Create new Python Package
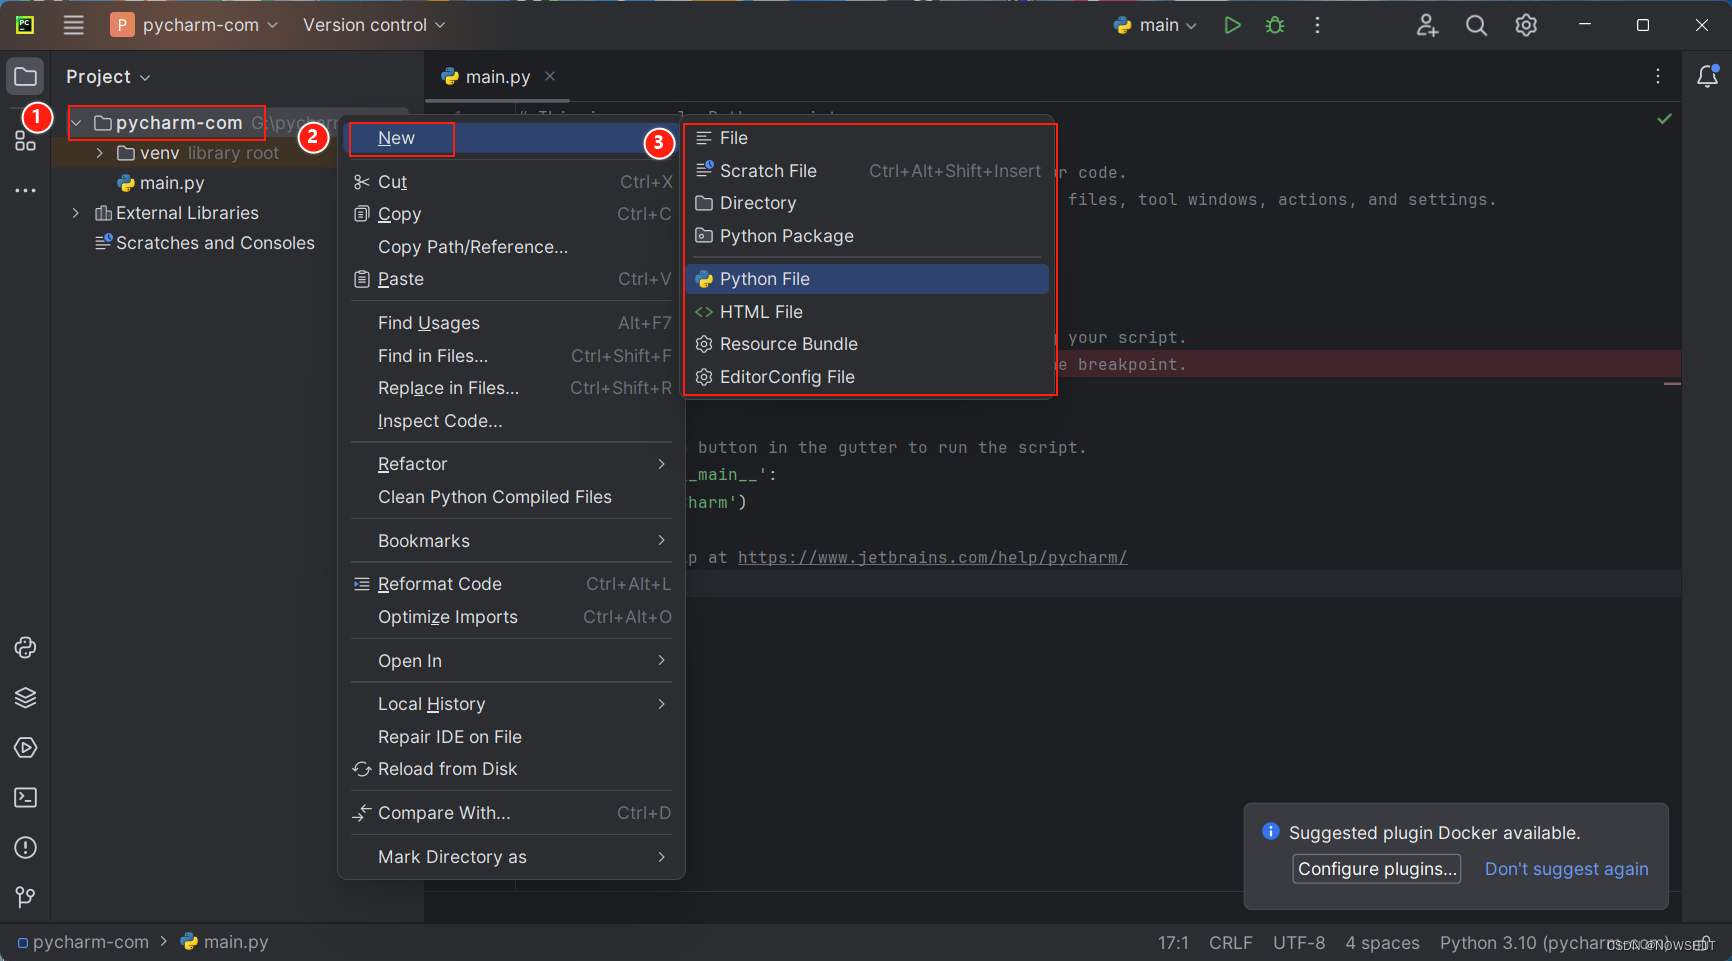Viewport: 1732px width, 961px height. click(868, 236)
